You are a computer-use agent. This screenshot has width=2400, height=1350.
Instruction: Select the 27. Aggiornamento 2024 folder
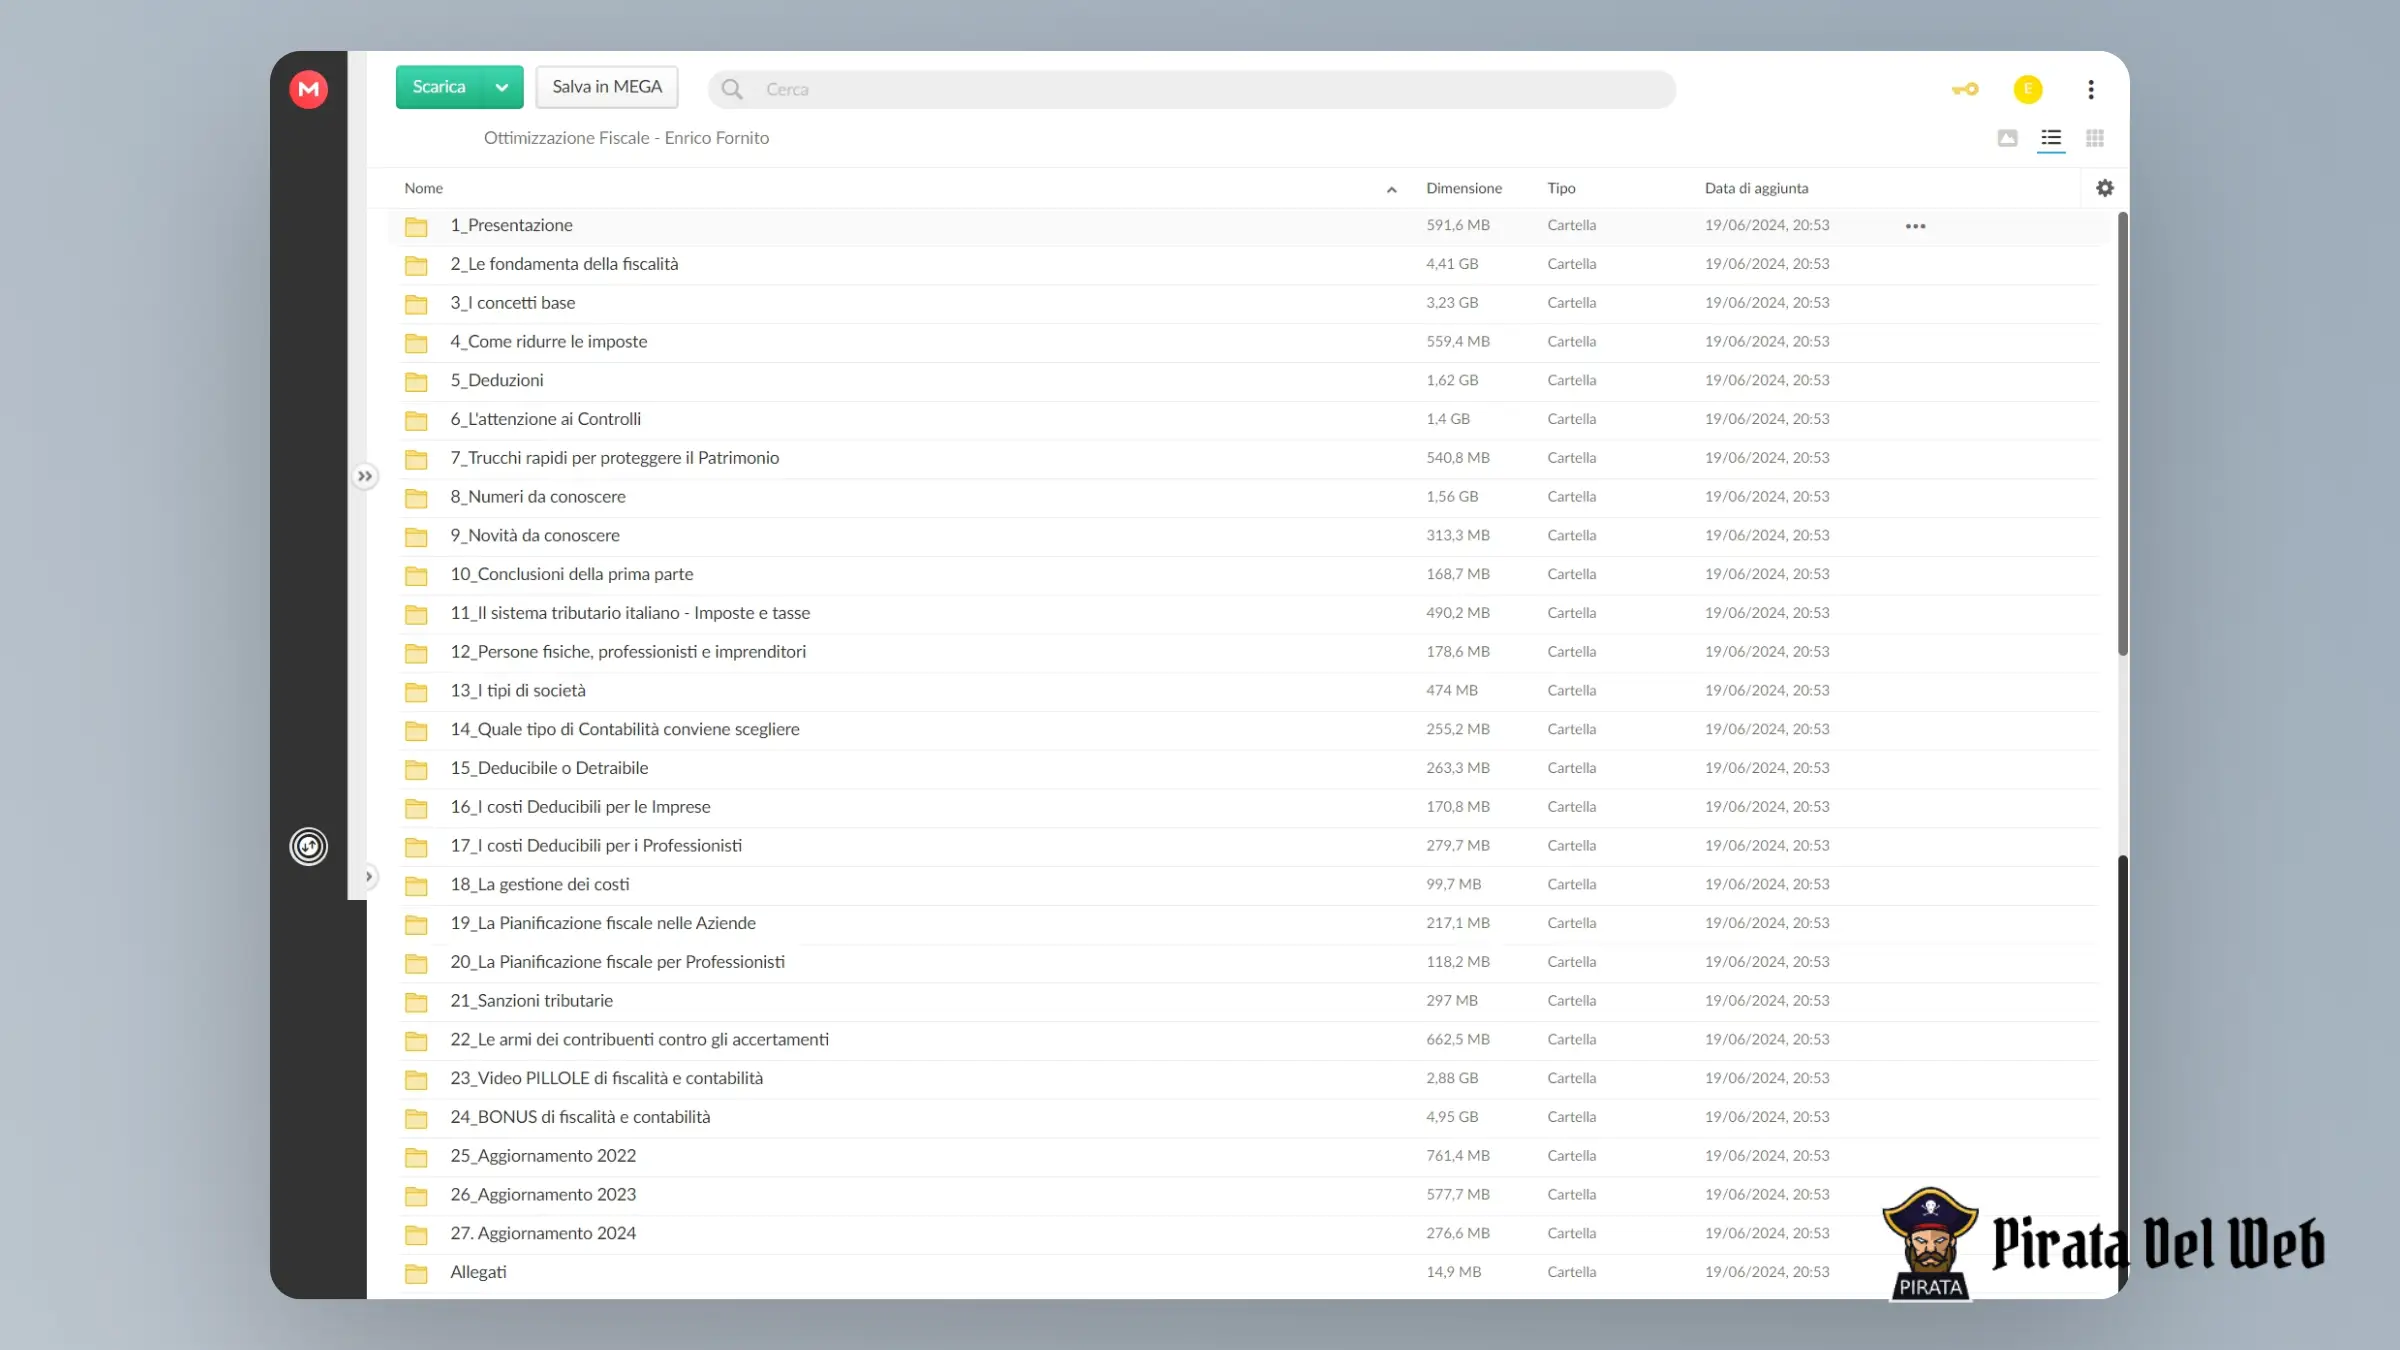(x=543, y=1233)
